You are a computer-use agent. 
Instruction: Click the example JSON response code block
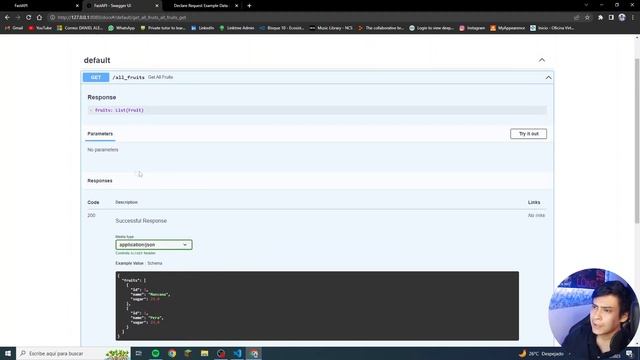317,306
